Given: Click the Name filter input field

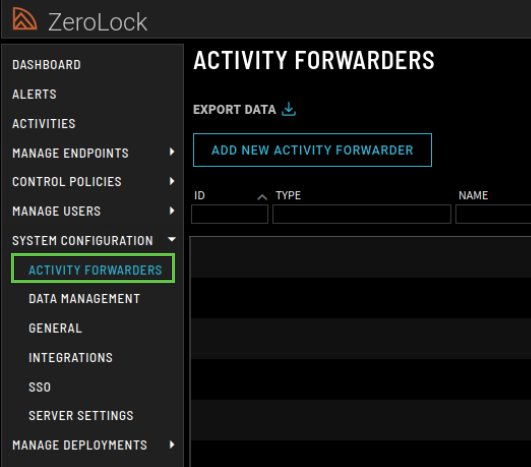Looking at the screenshot, I should (493, 214).
